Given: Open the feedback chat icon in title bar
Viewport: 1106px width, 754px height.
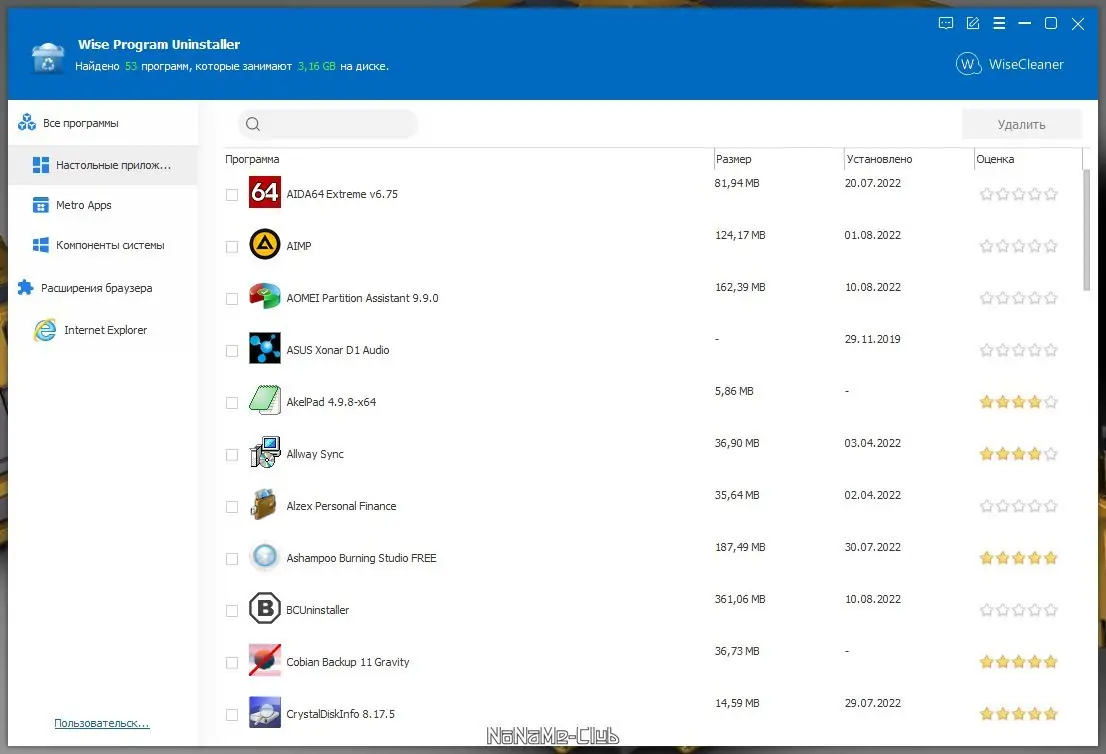Looking at the screenshot, I should (946, 23).
